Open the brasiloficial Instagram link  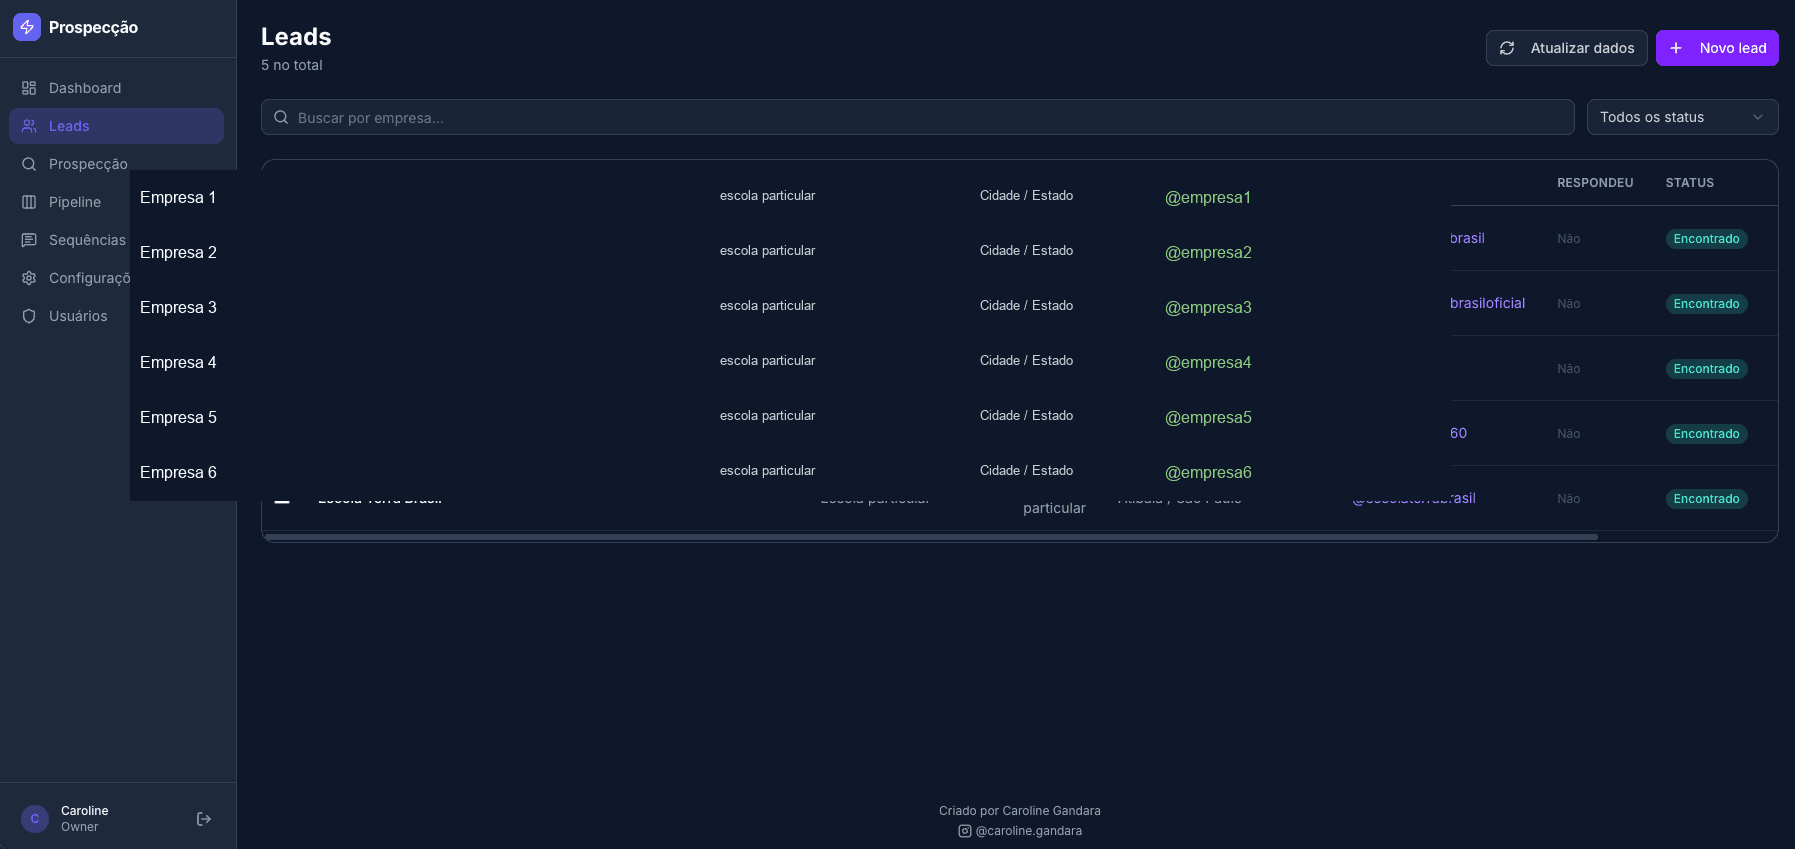[1487, 303]
